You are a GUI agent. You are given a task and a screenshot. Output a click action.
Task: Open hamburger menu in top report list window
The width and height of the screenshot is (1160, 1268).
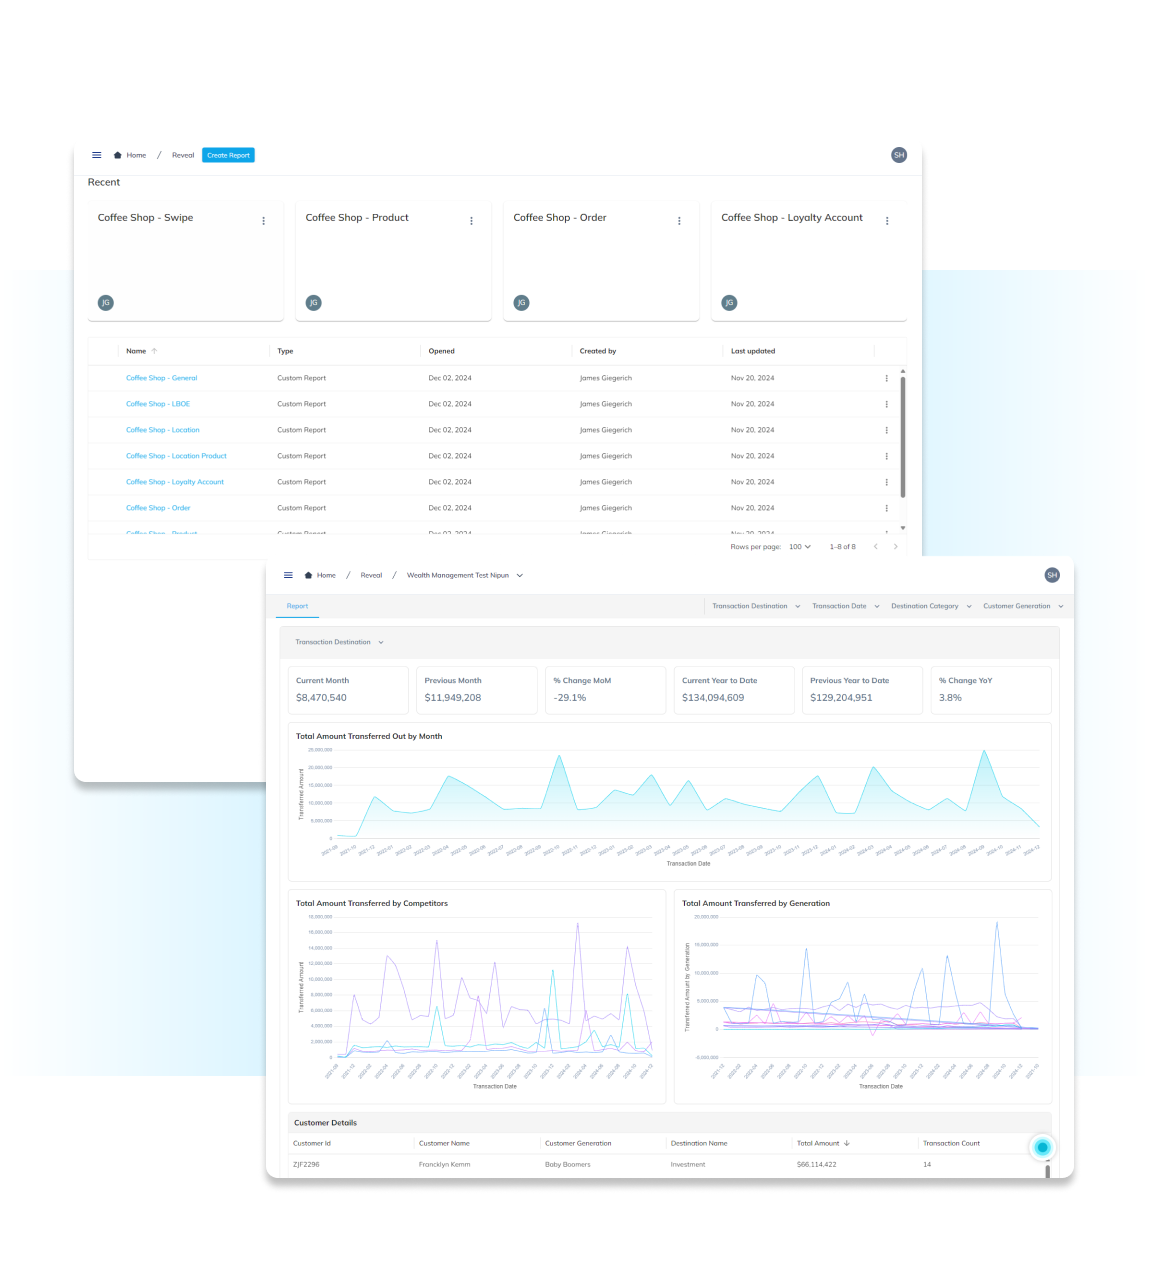97,155
